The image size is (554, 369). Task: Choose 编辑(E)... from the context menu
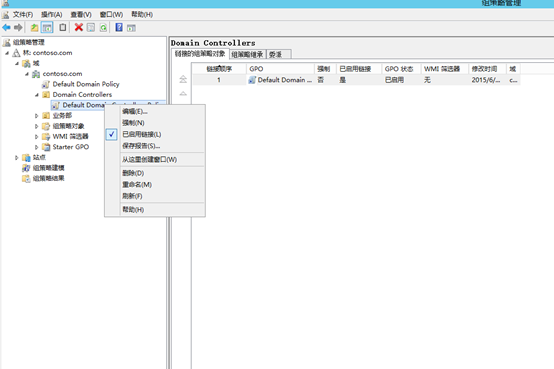tap(155, 111)
